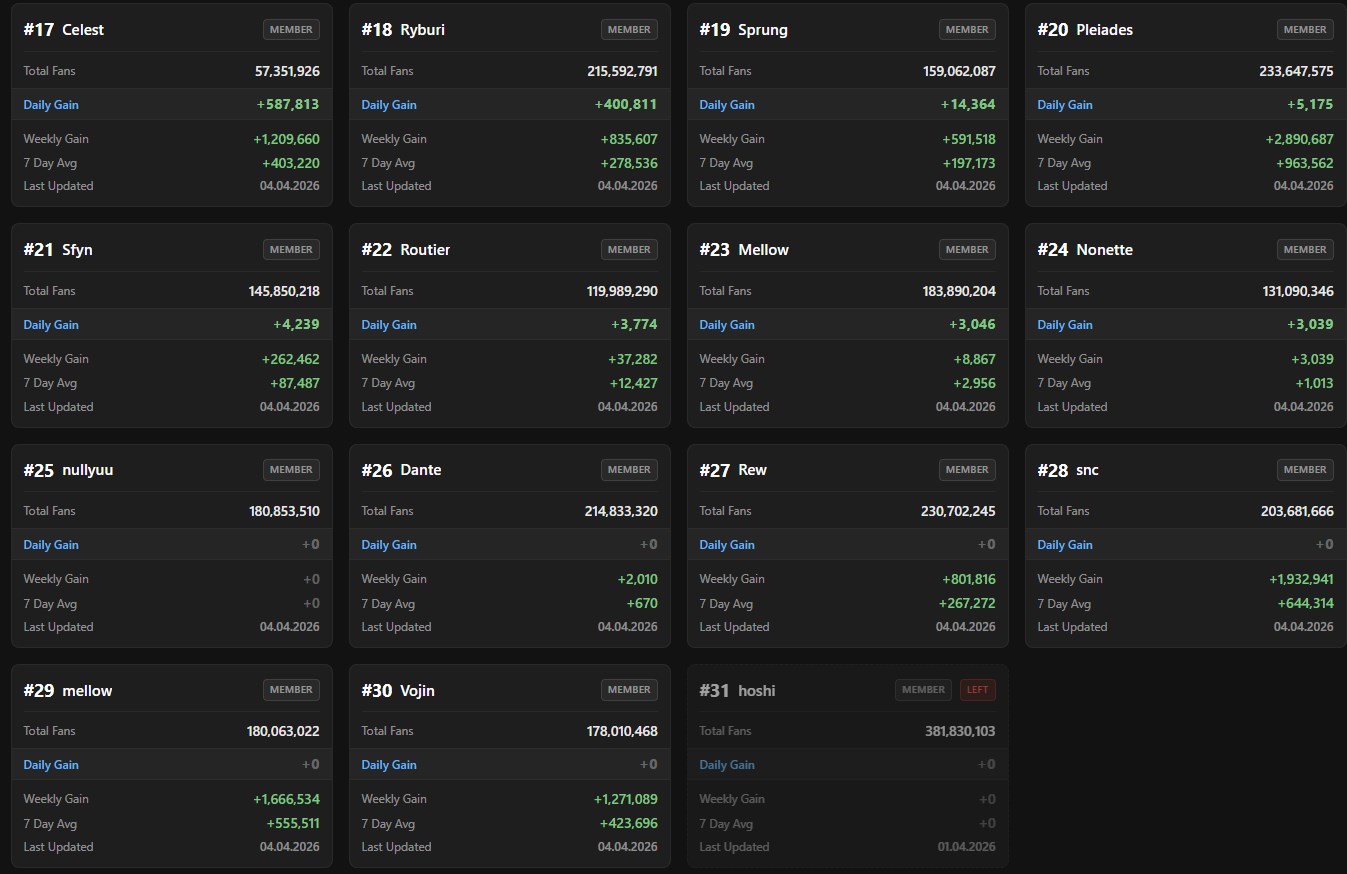Screen dimensions: 1347x874
Task: Choose the Rew name on card #27
Action: tap(752, 470)
